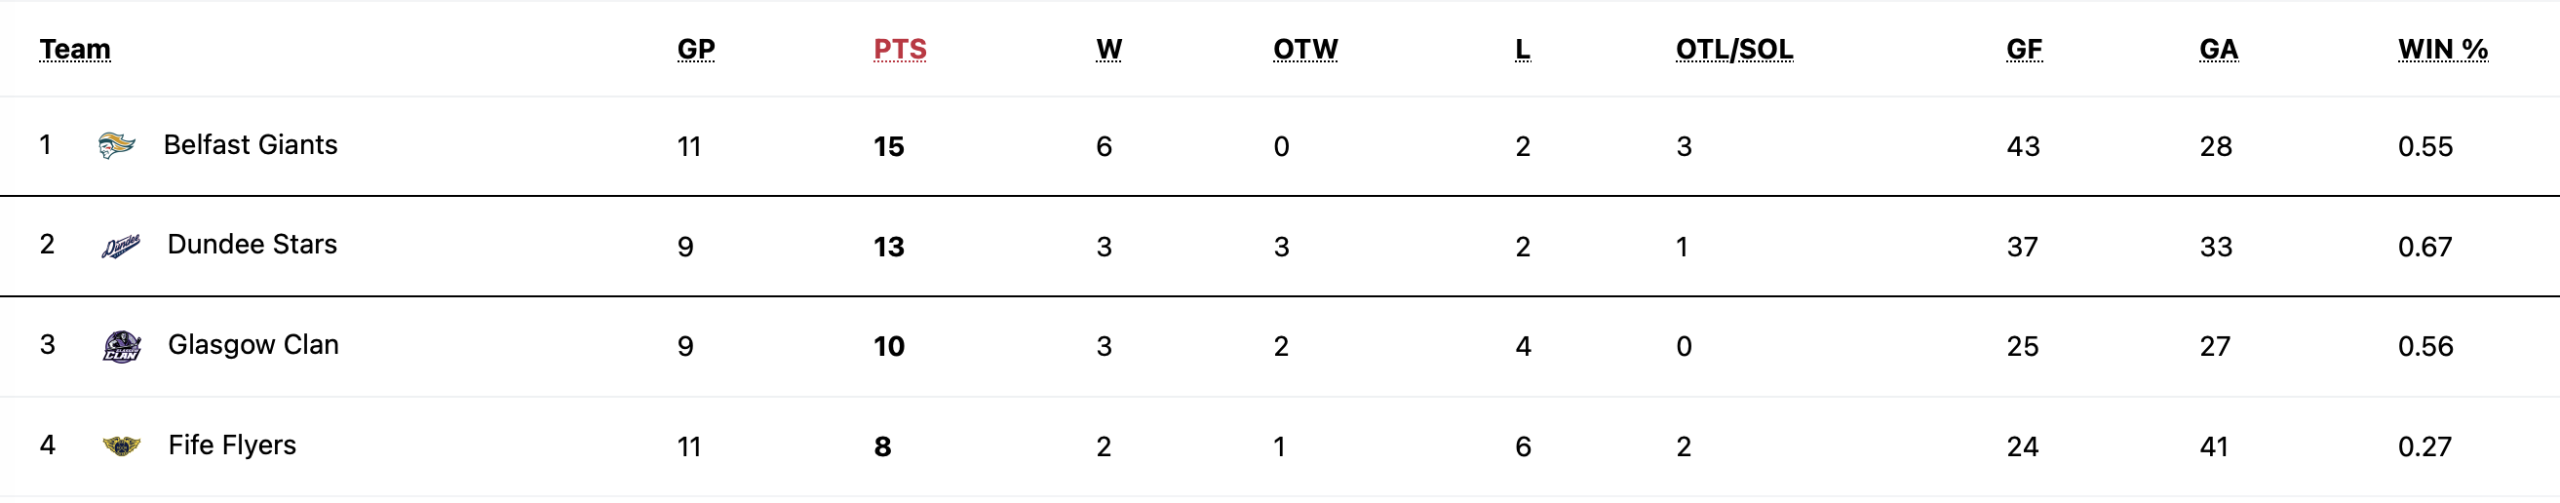
Task: Click the Dundee Stars team logo
Action: pos(121,246)
